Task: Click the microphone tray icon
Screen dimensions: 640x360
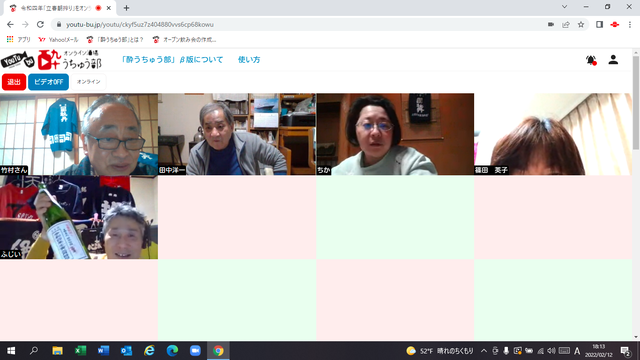Action: [506, 351]
